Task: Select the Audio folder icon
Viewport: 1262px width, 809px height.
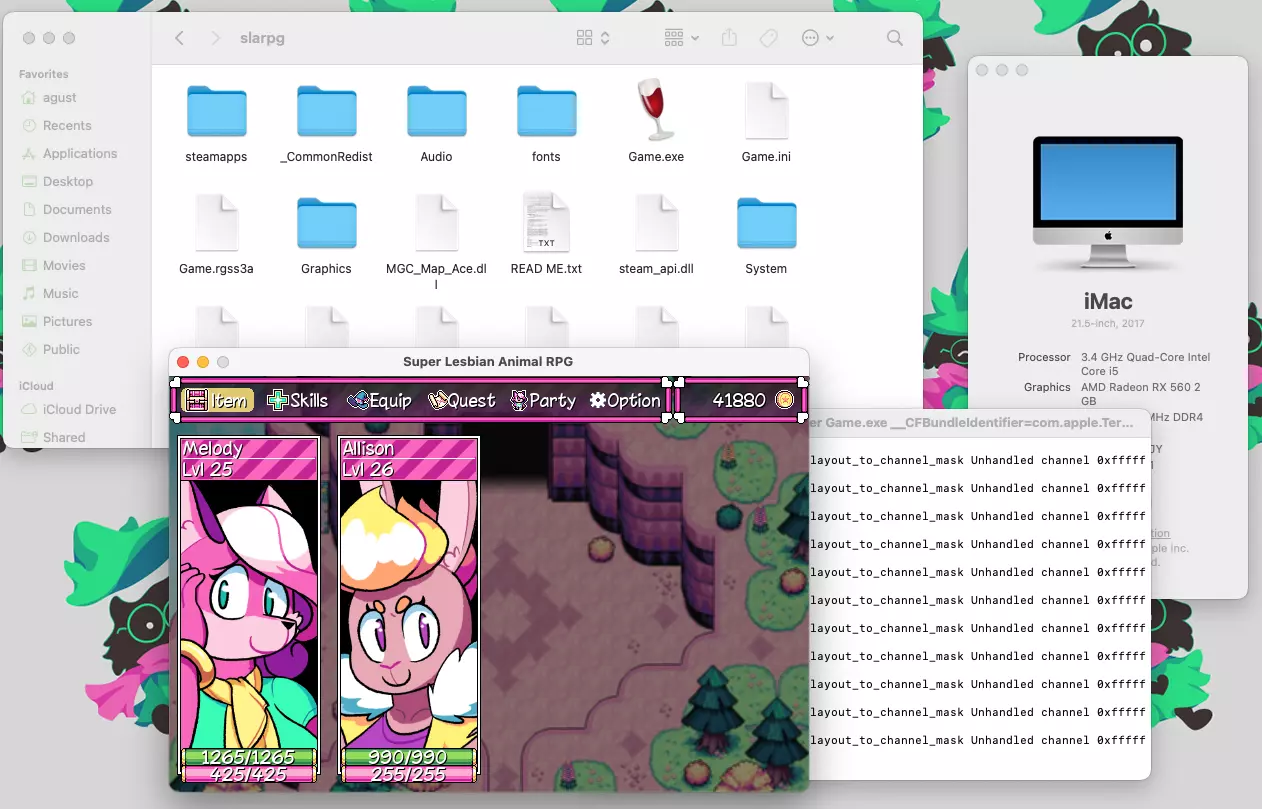Action: coord(436,112)
